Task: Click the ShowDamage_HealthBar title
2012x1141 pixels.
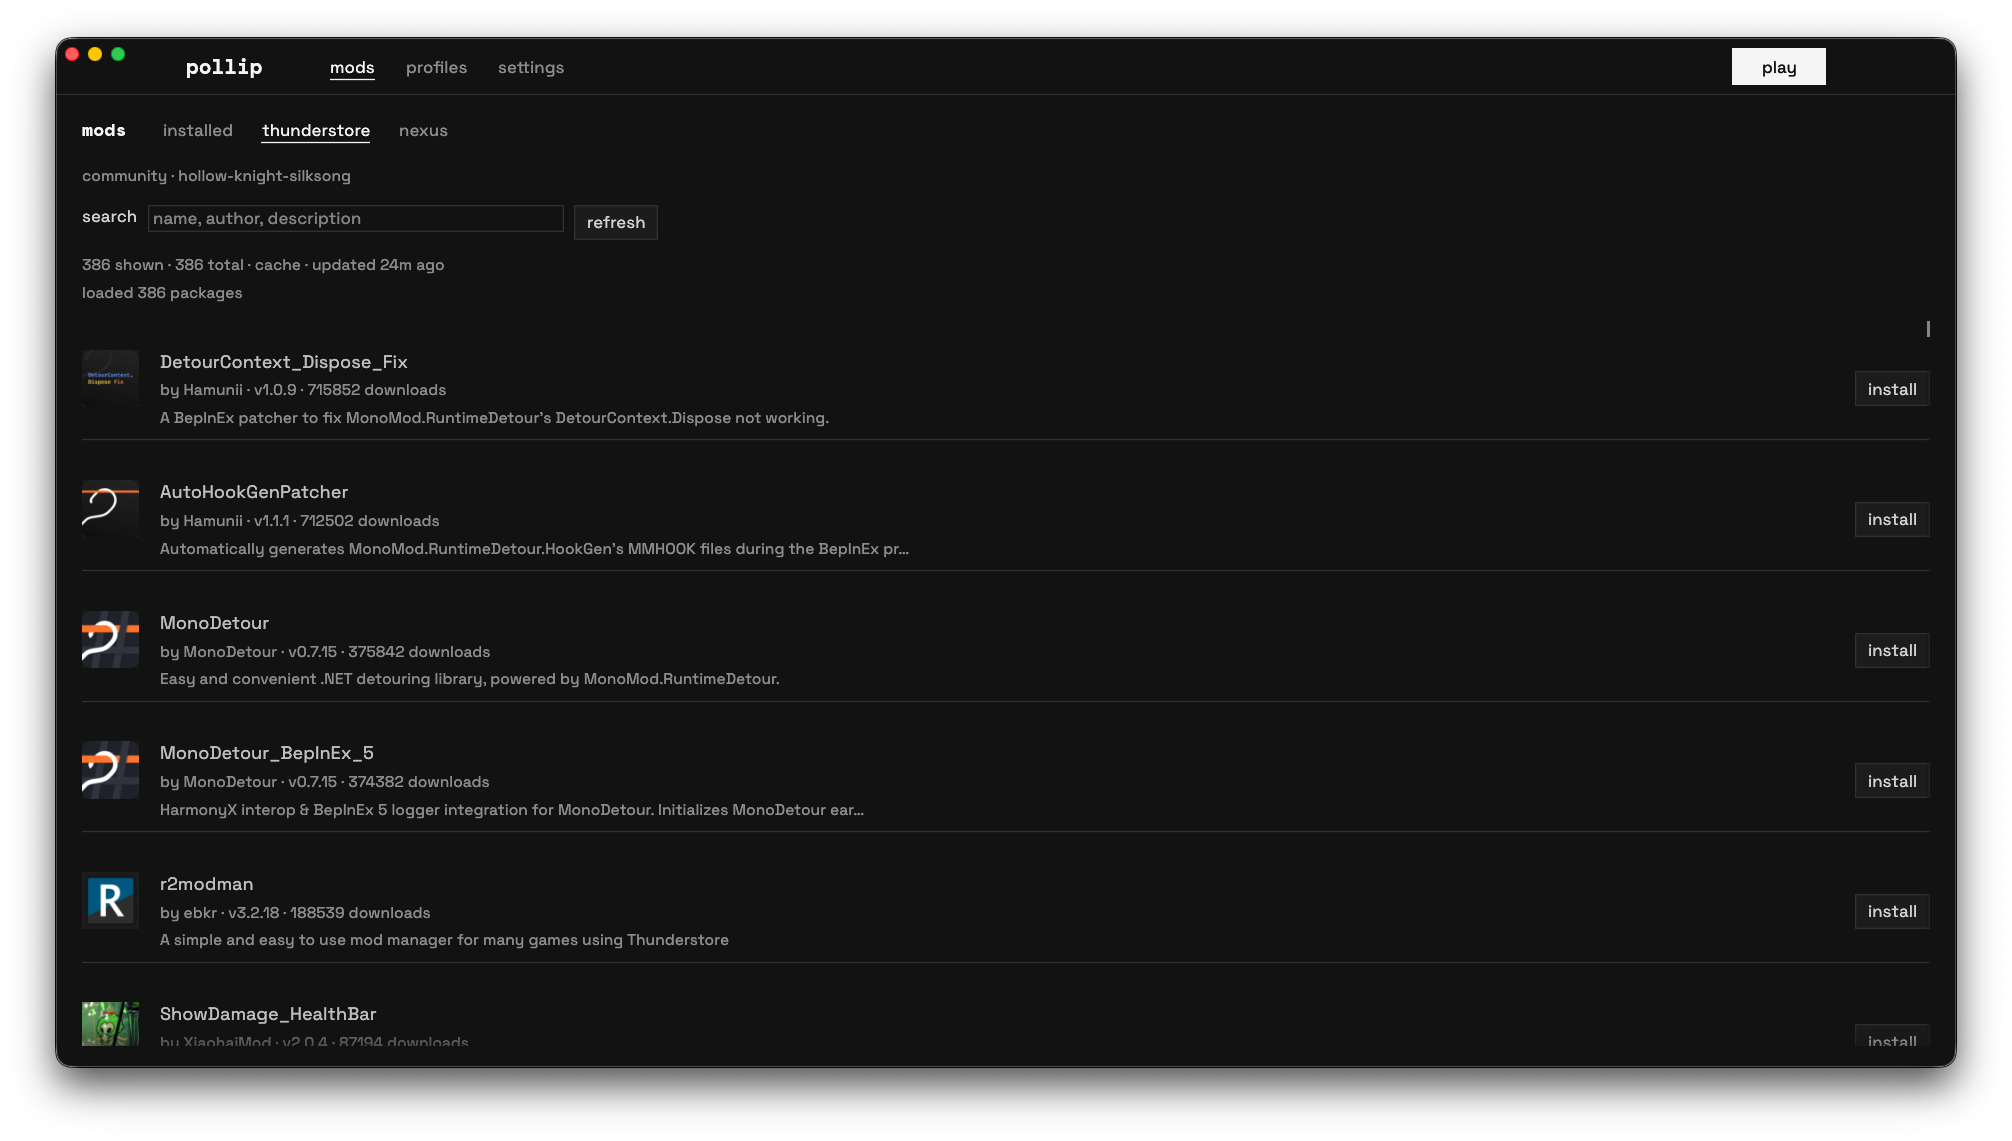Action: (268, 1014)
